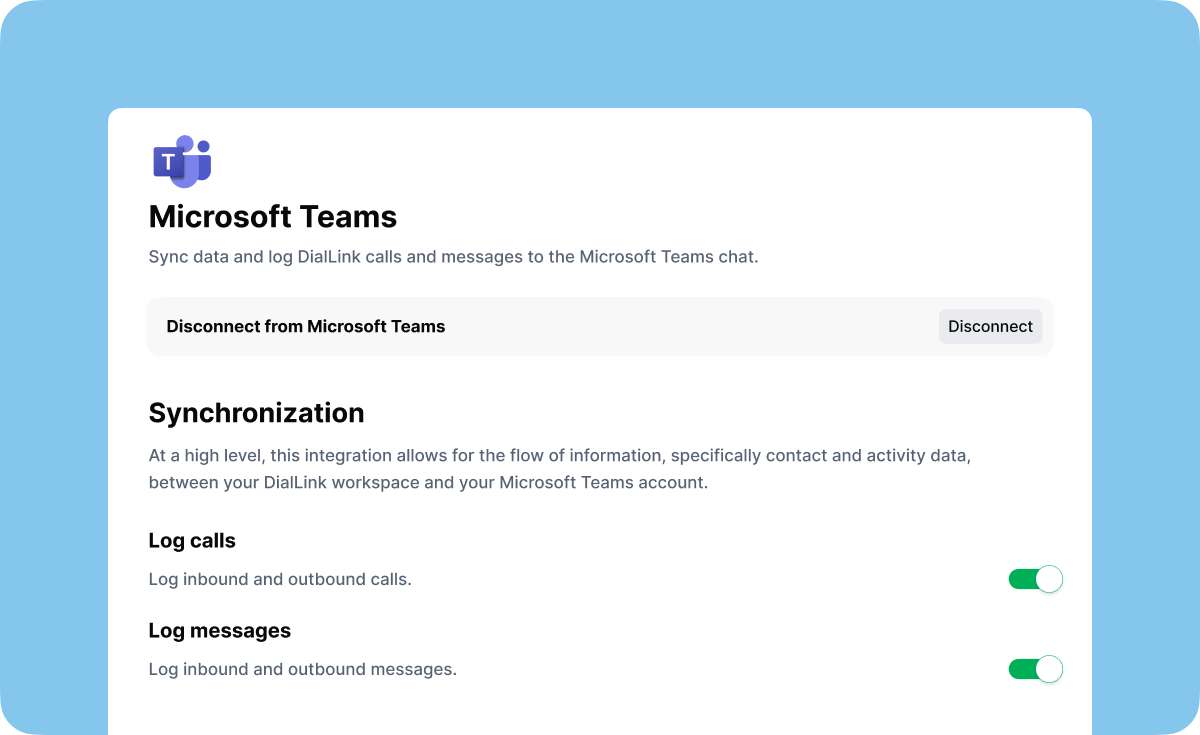This screenshot has height=735, width=1200.
Task: Click the white T tile in the Teams logo
Action: [x=168, y=162]
